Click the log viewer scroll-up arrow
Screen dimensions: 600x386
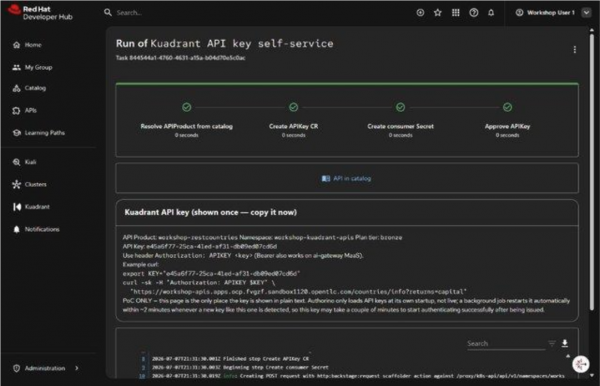(x=568, y=356)
